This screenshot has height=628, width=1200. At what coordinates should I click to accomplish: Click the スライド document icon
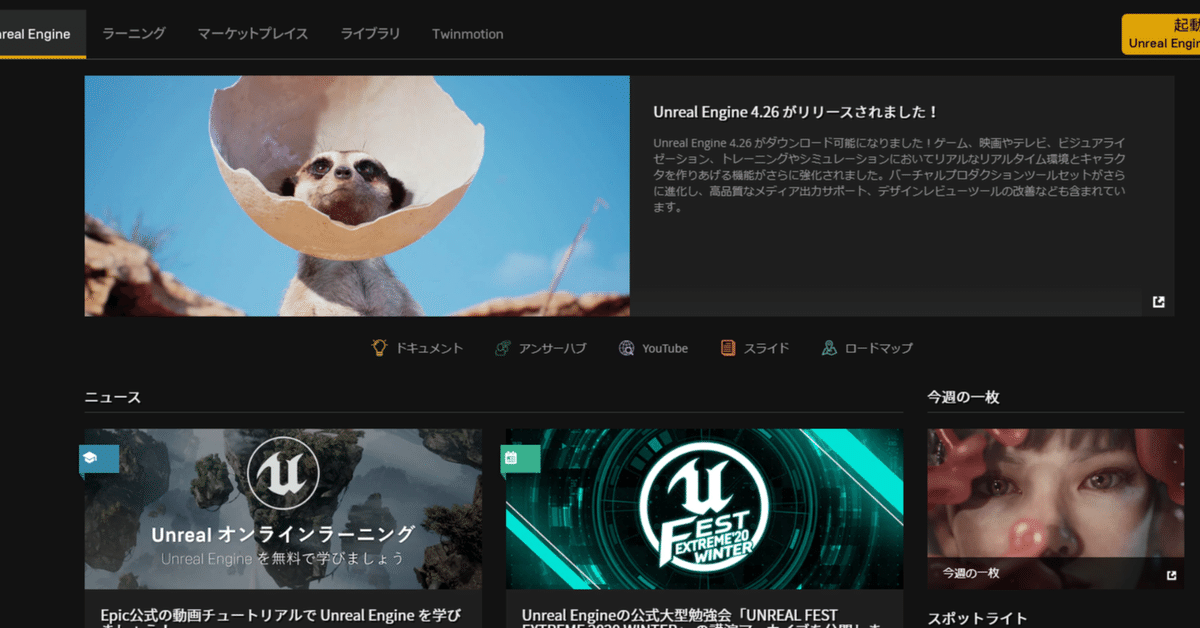728,348
